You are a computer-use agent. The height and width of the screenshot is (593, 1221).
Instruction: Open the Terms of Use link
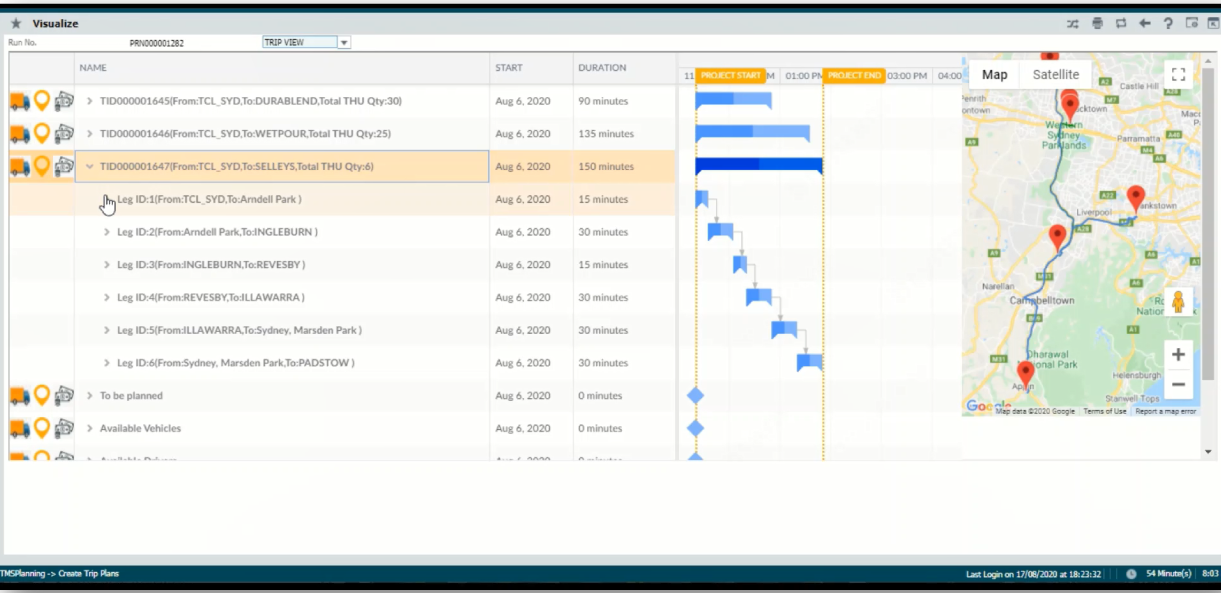click(x=1105, y=410)
